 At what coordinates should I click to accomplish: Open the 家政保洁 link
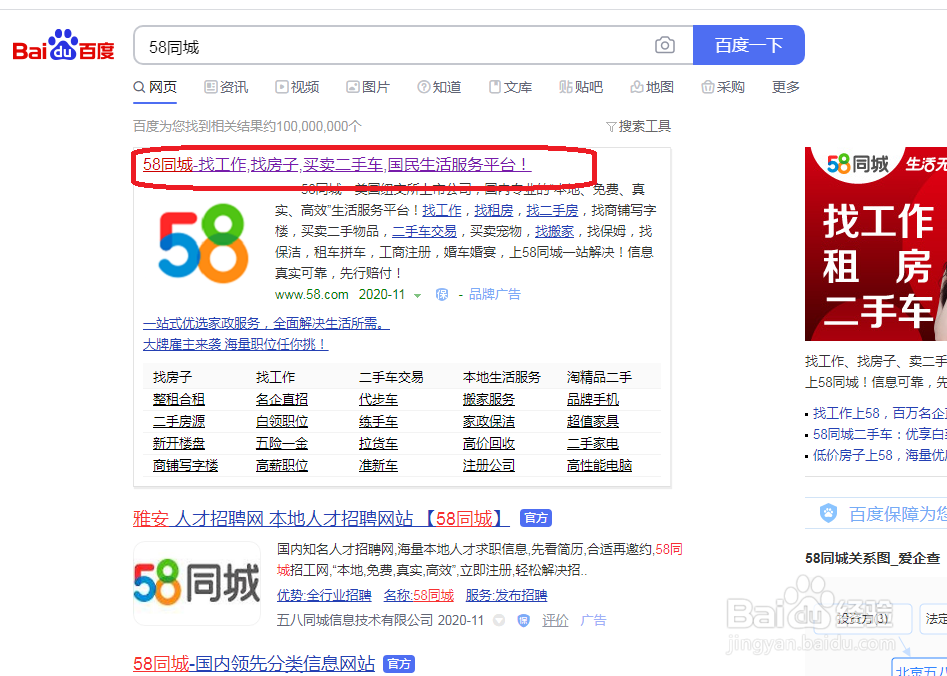(489, 421)
